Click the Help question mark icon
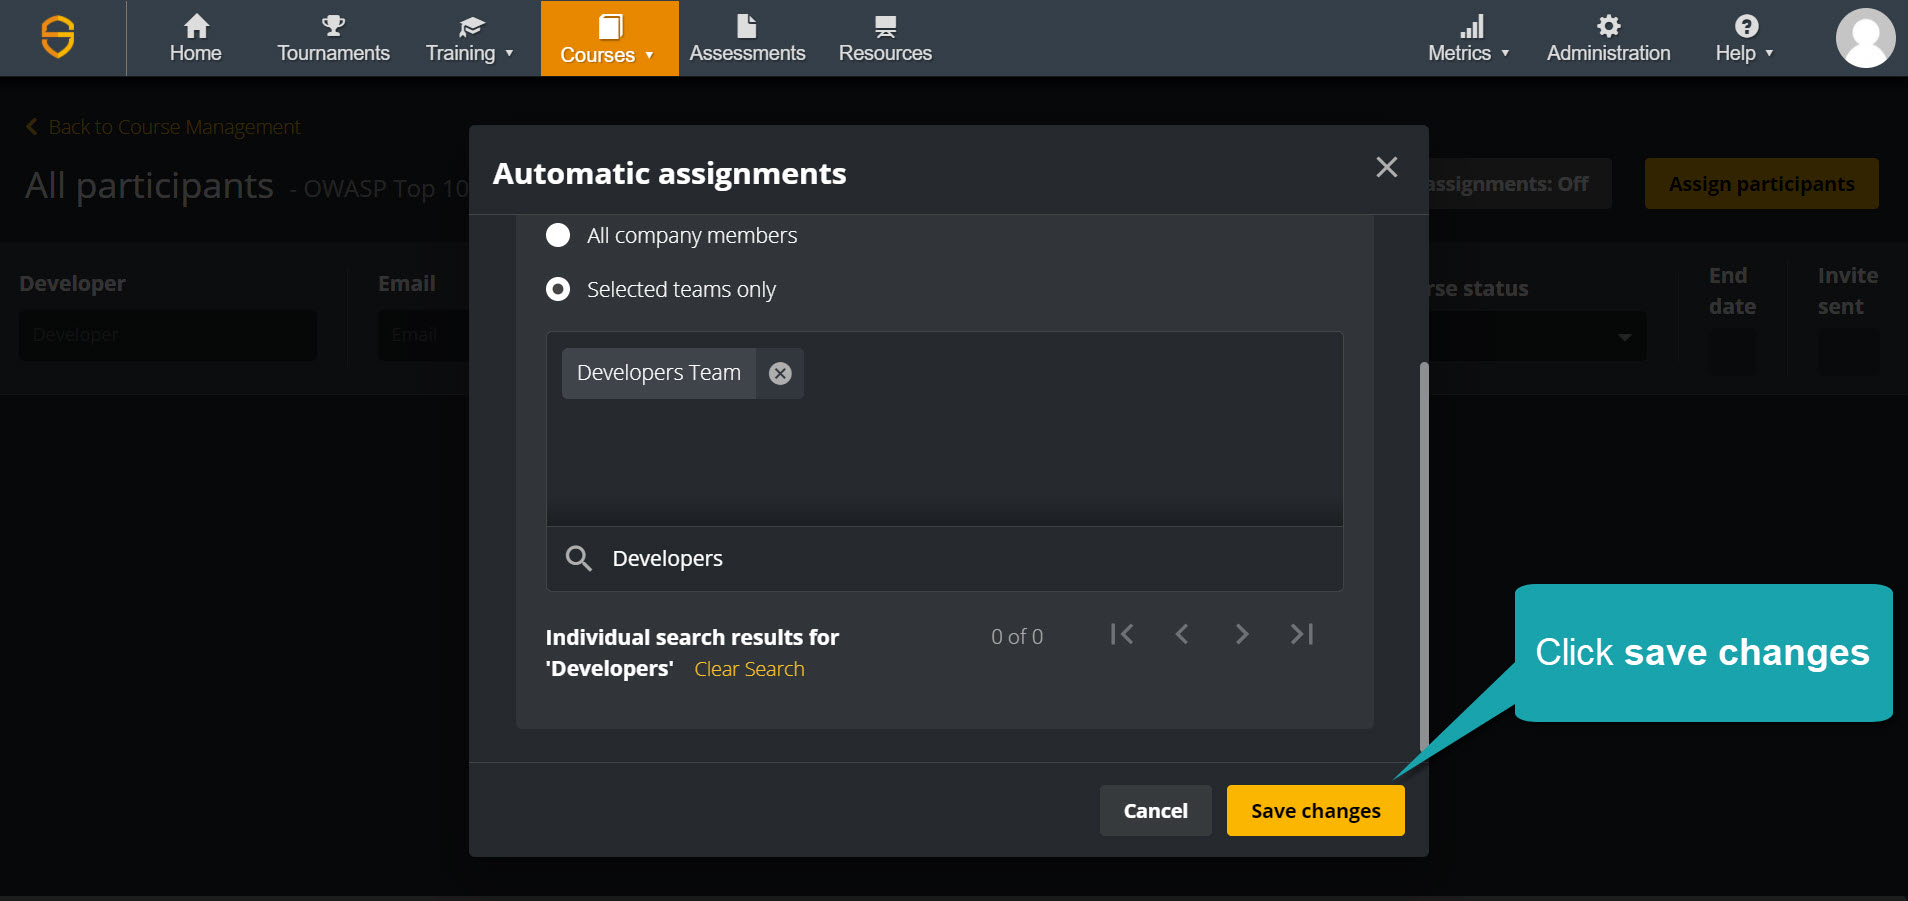 (x=1746, y=26)
